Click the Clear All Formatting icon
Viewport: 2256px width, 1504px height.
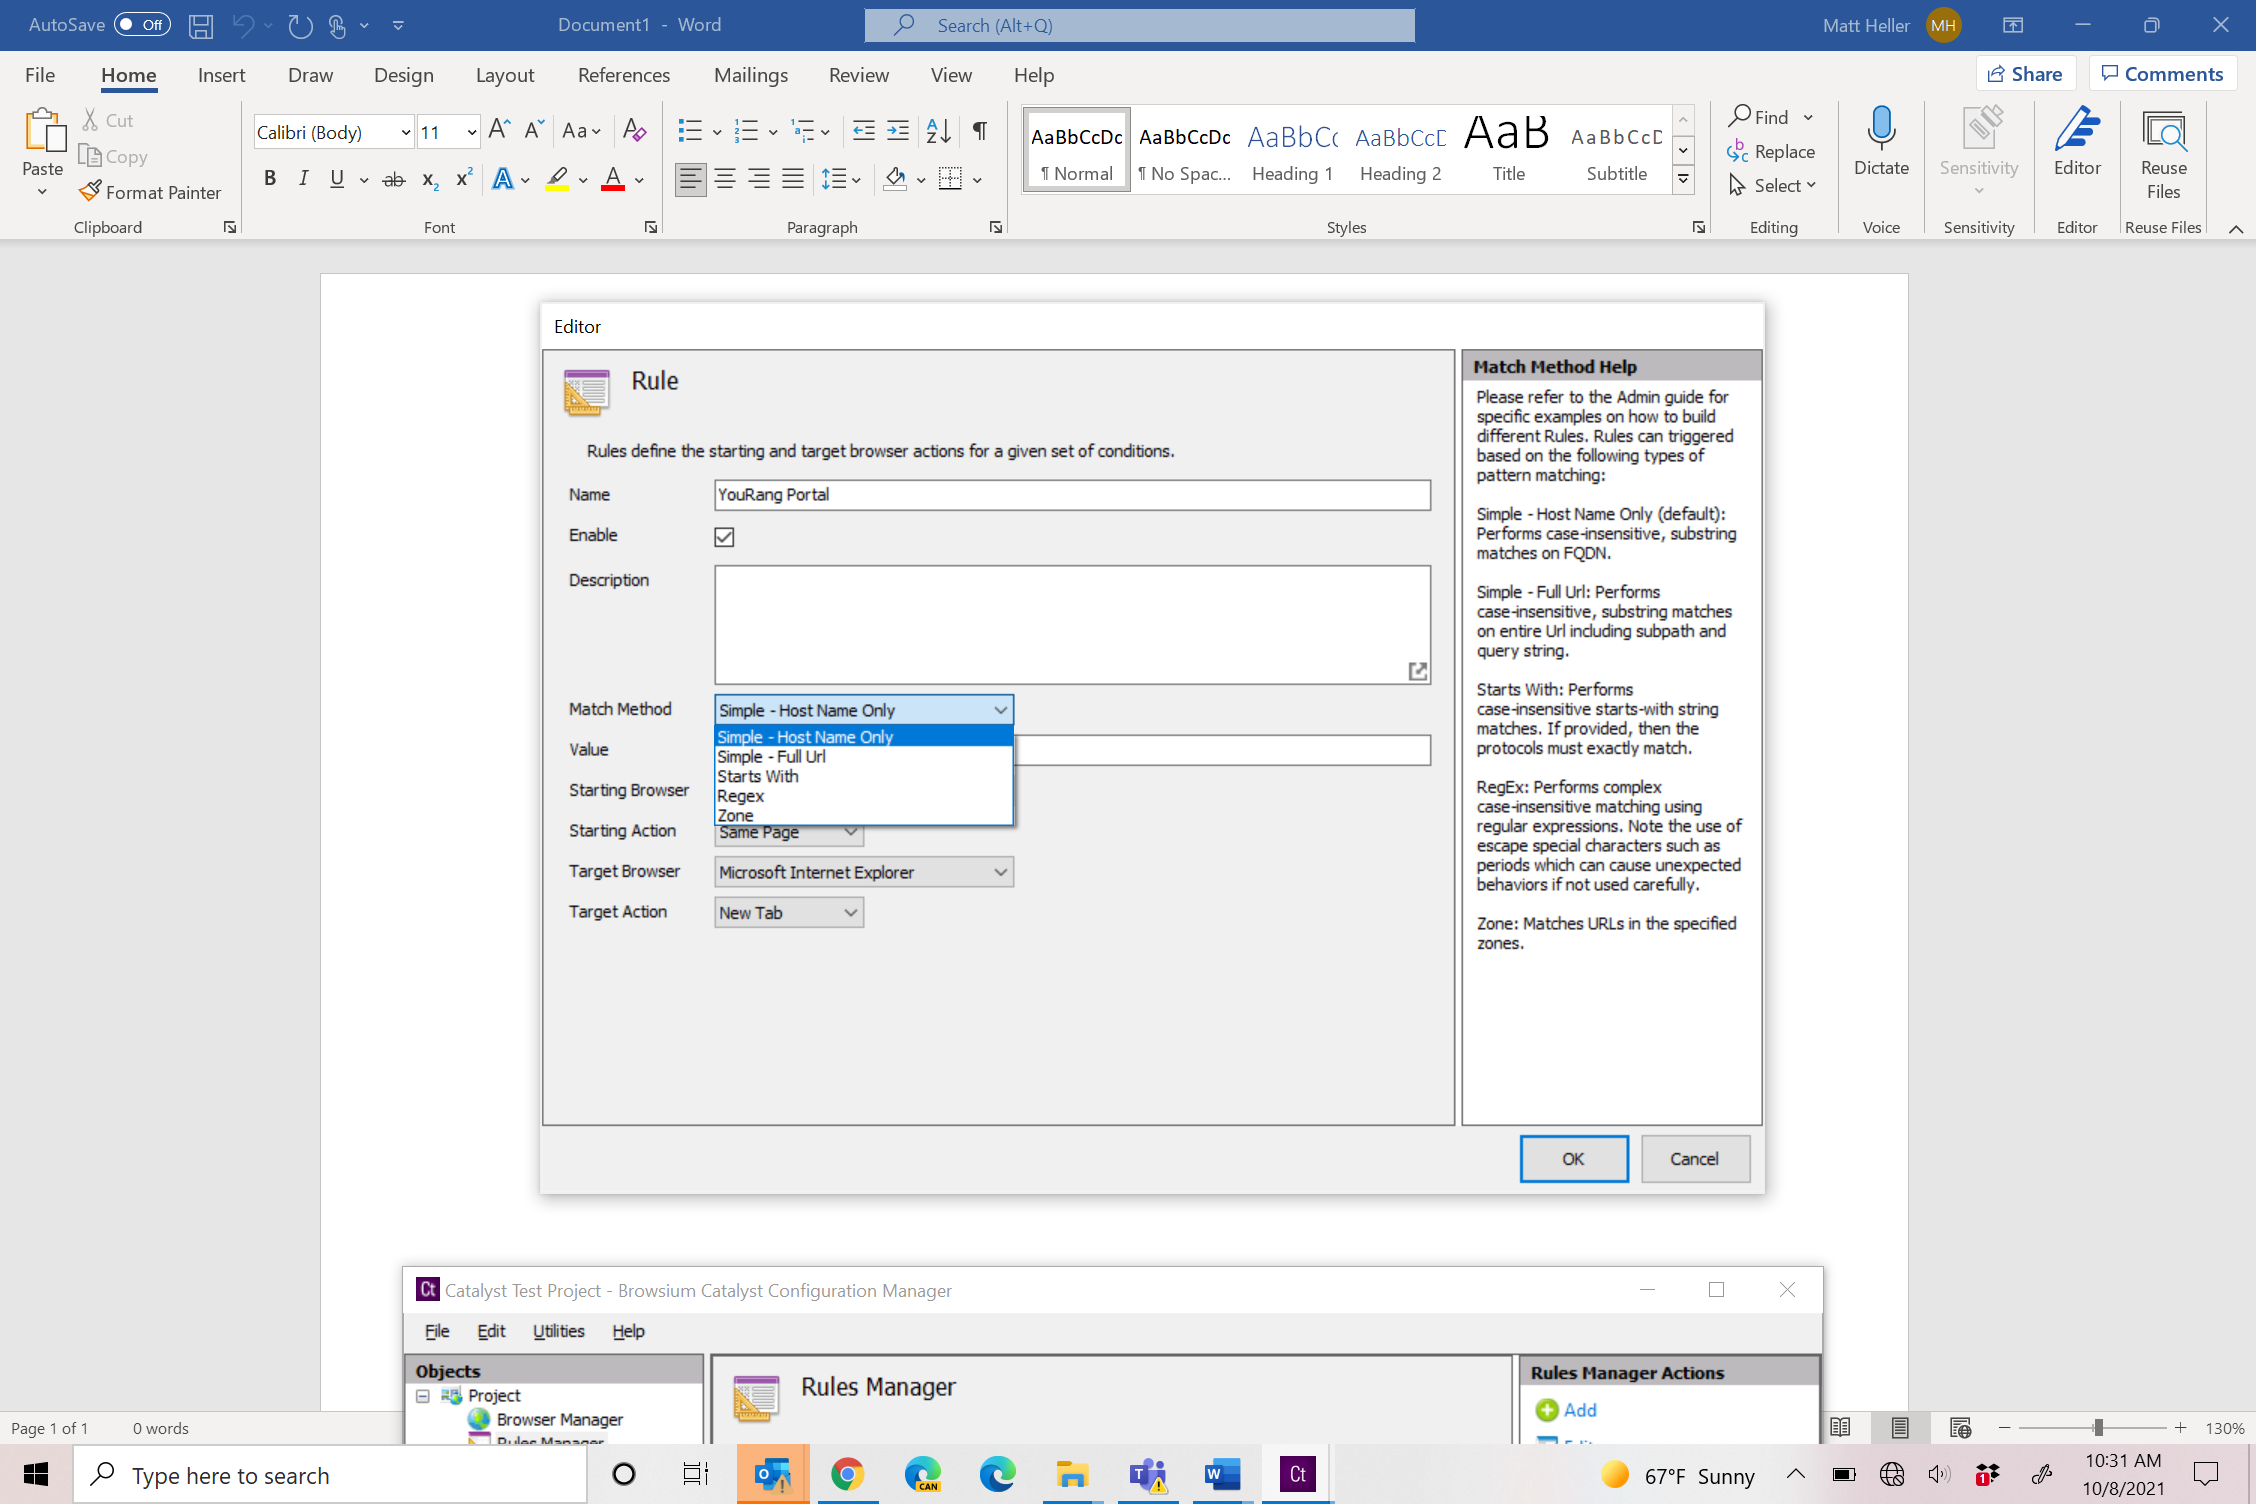(x=634, y=131)
